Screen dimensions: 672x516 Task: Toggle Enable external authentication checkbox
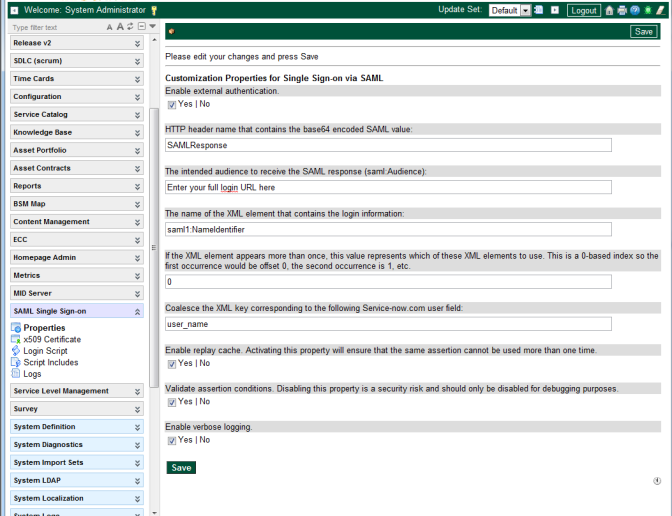point(171,104)
